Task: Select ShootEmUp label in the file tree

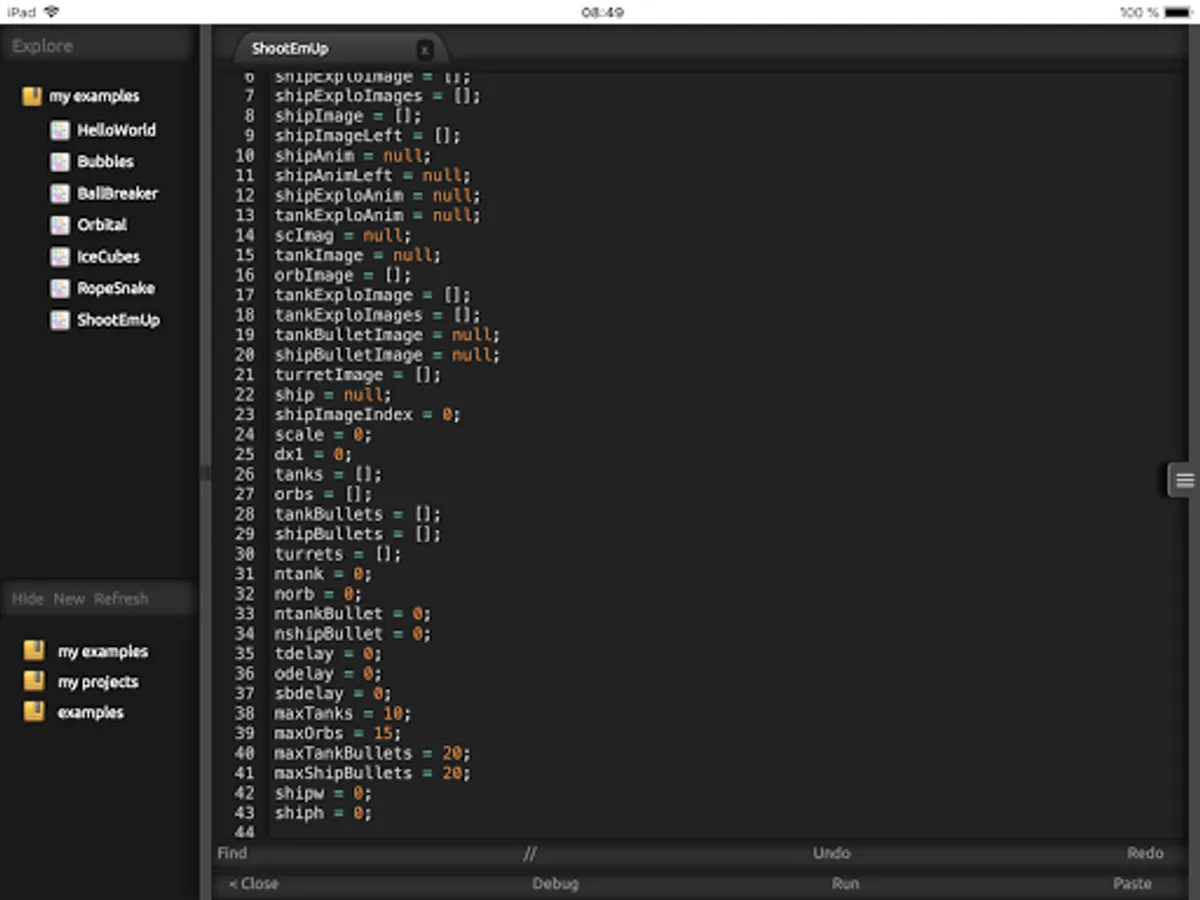Action: tap(118, 320)
